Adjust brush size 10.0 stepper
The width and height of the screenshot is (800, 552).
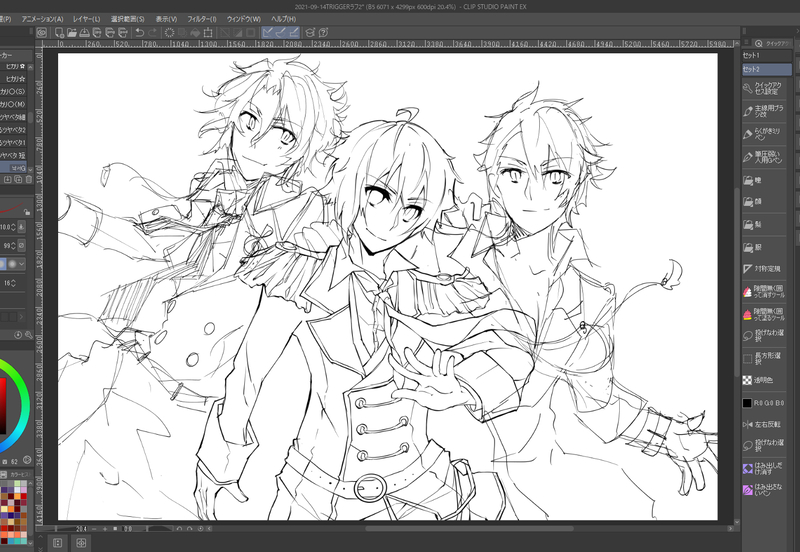click(13, 227)
